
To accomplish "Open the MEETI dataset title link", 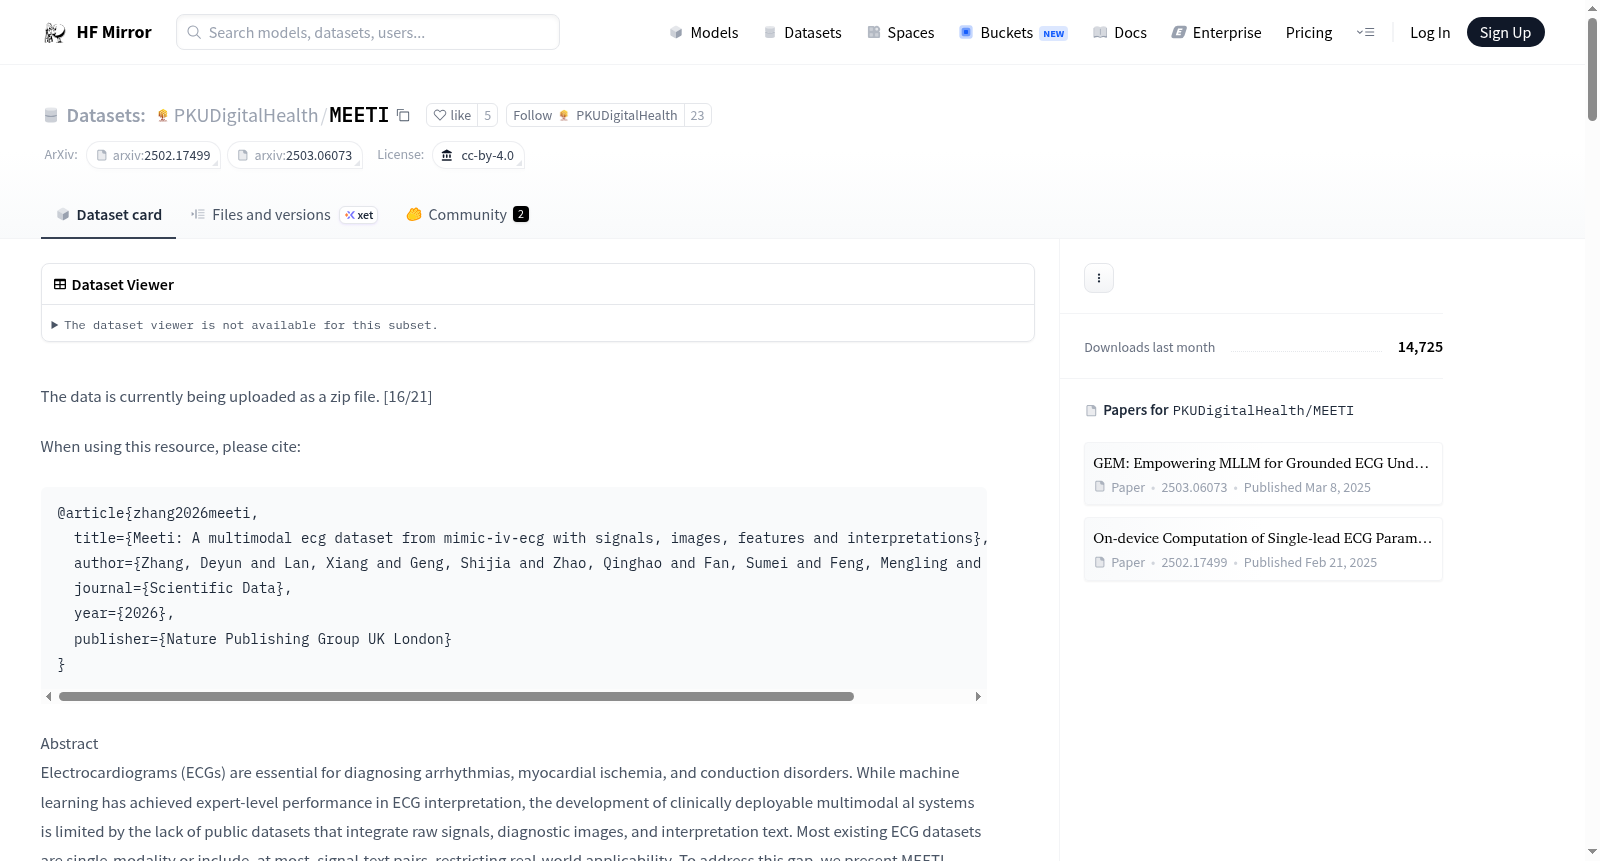I will 359,115.
